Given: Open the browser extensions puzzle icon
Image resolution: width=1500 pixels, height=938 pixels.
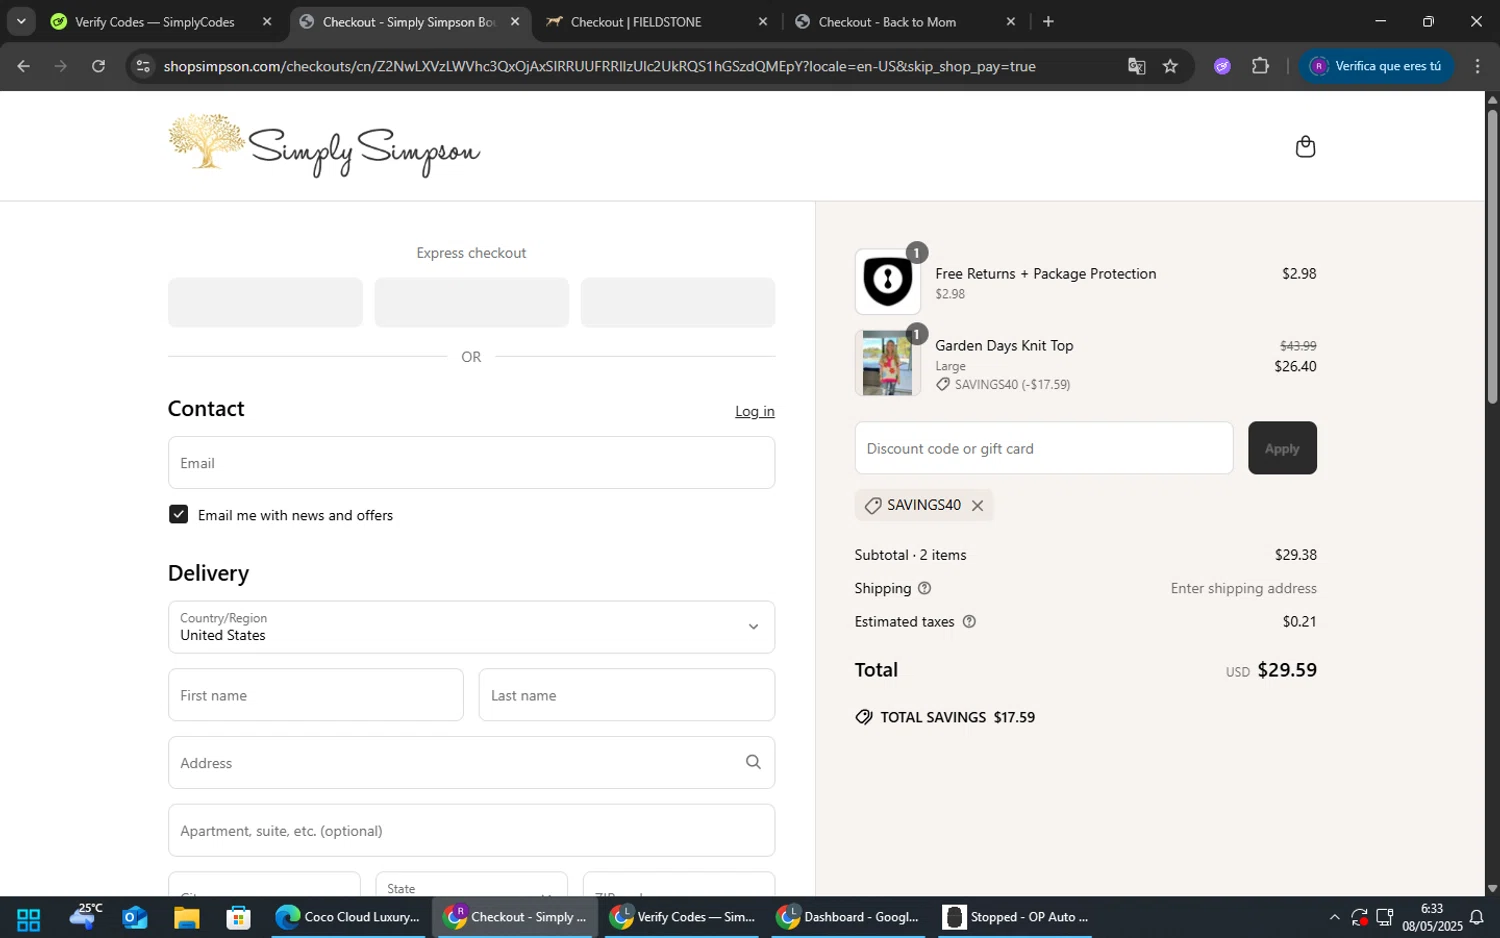Looking at the screenshot, I should click(x=1260, y=66).
